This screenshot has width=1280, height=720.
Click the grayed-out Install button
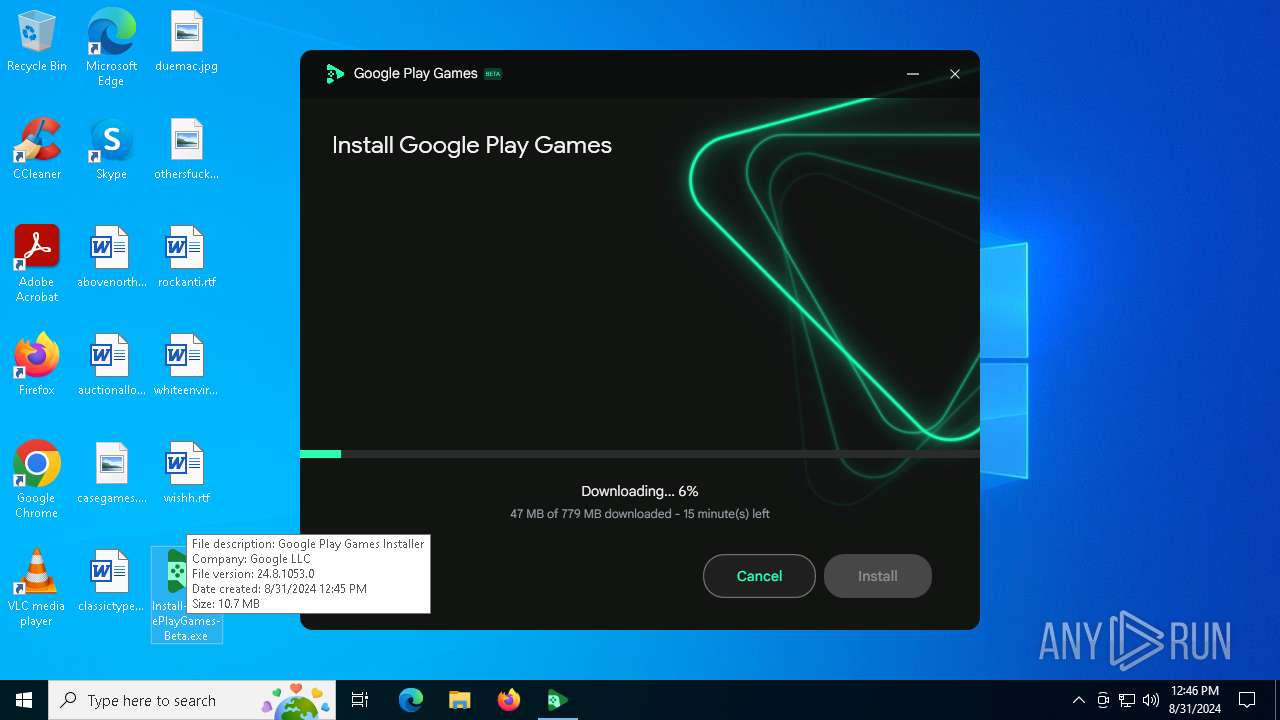click(878, 576)
